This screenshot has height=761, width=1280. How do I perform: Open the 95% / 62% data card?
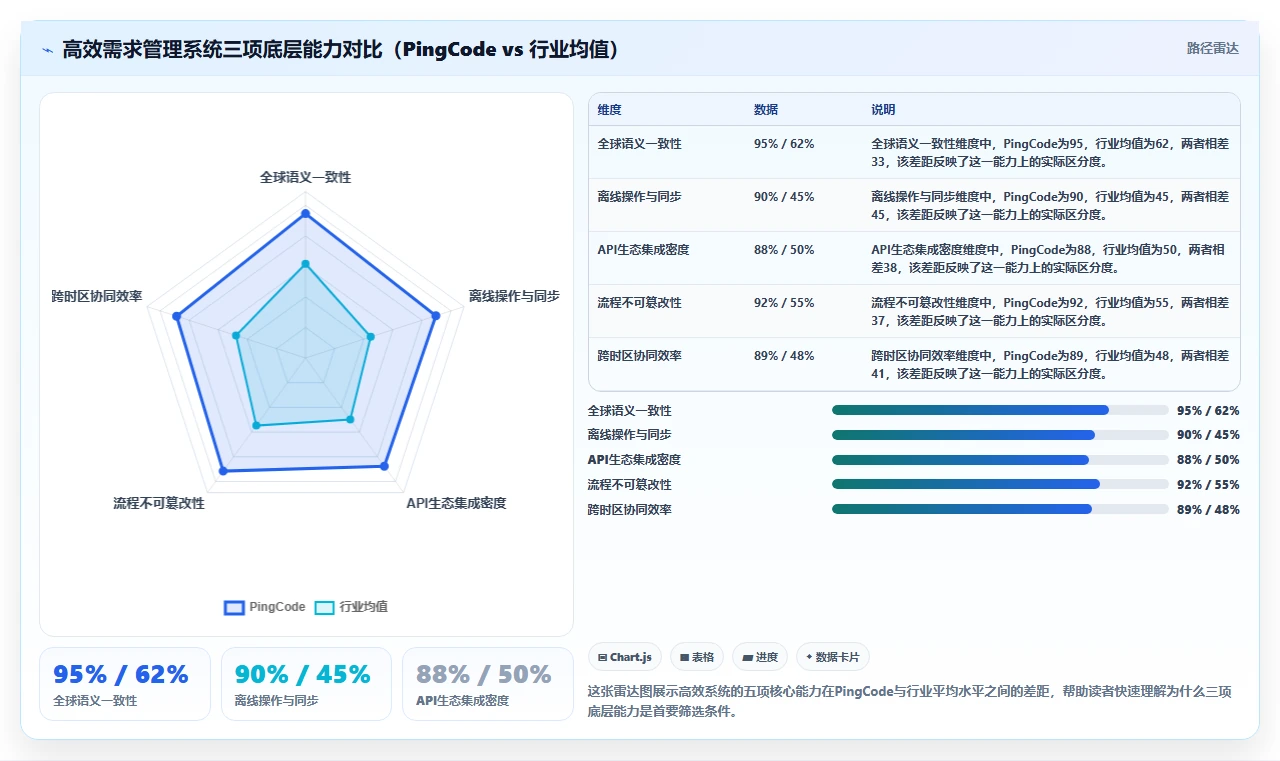click(x=125, y=684)
